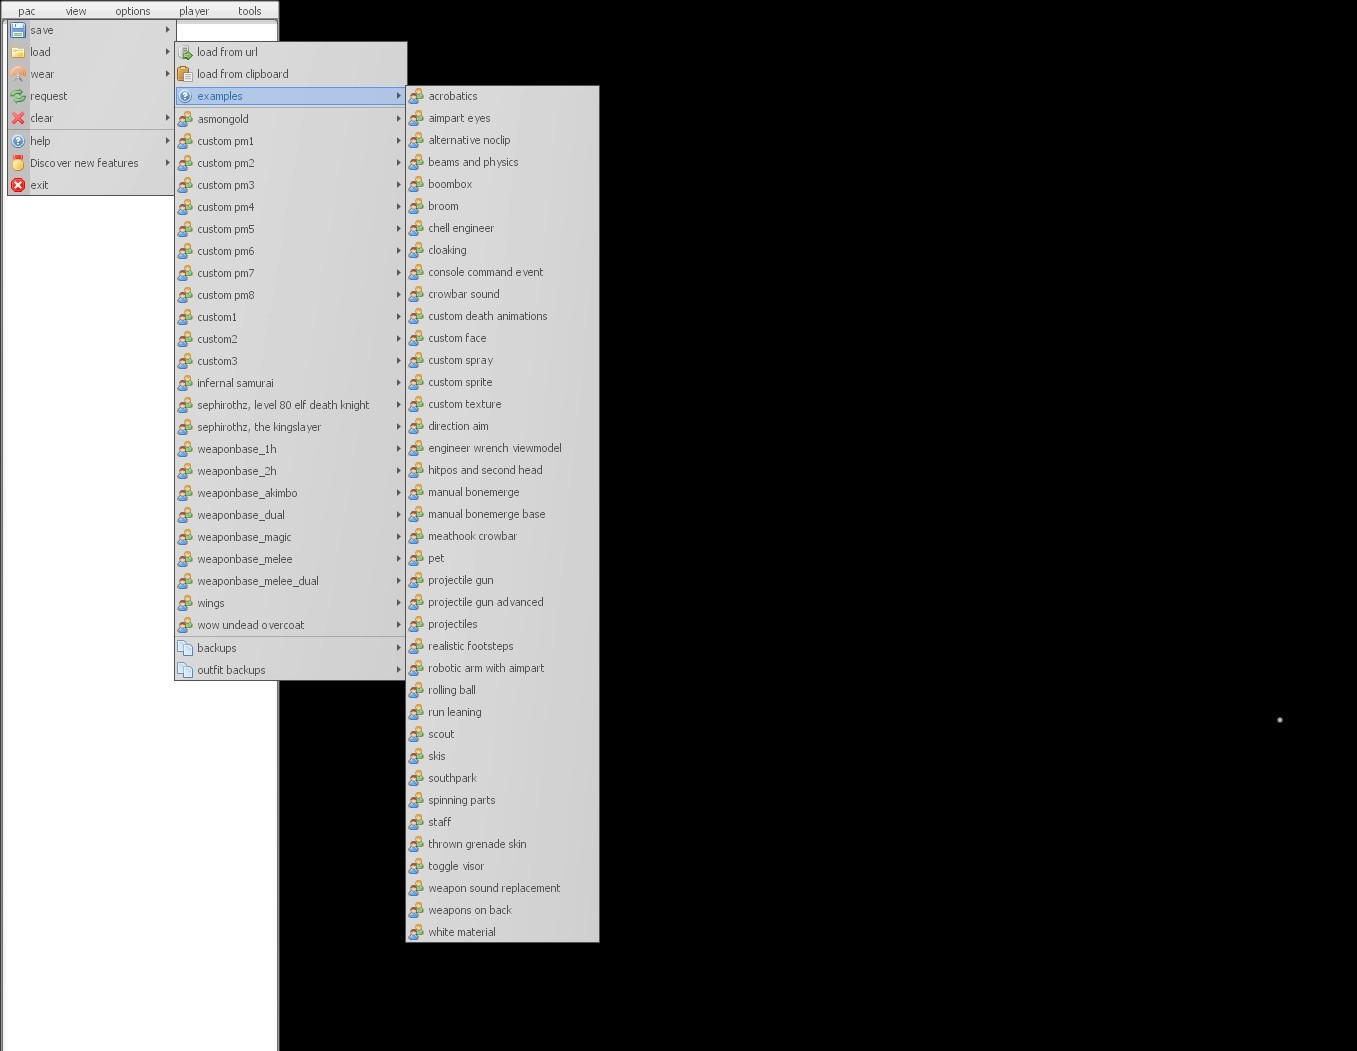Open the options menu
This screenshot has height=1051, width=1357.
click(133, 11)
